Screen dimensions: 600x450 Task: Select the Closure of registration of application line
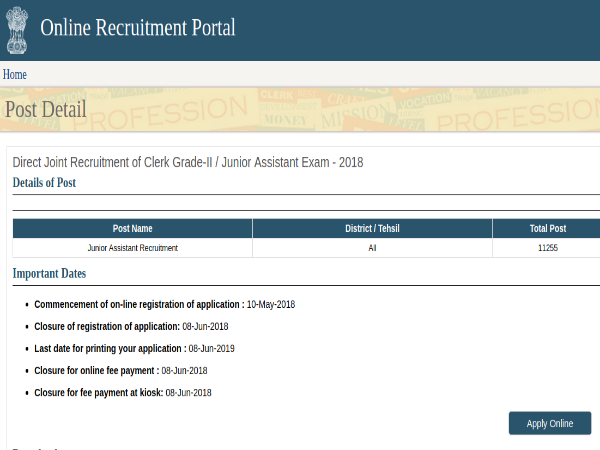[131, 326]
